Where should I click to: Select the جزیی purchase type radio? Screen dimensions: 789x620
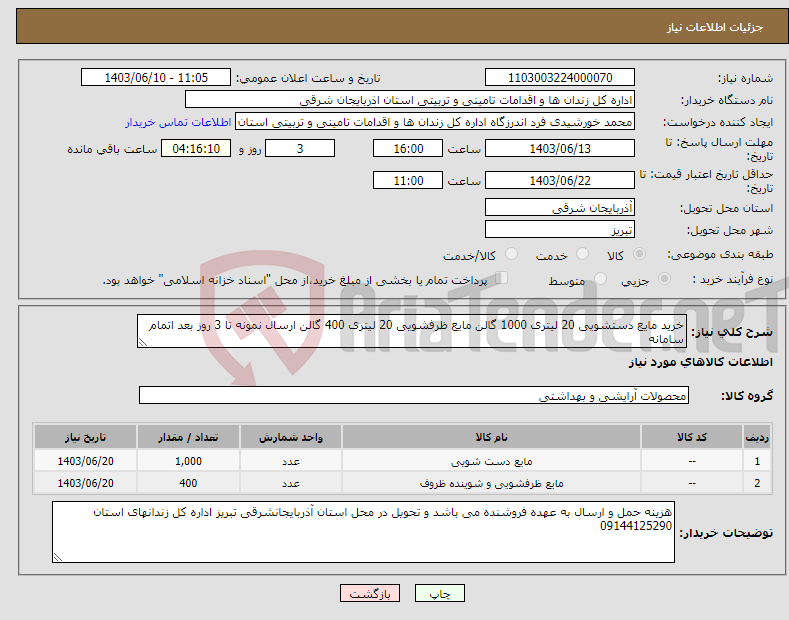tap(664, 279)
